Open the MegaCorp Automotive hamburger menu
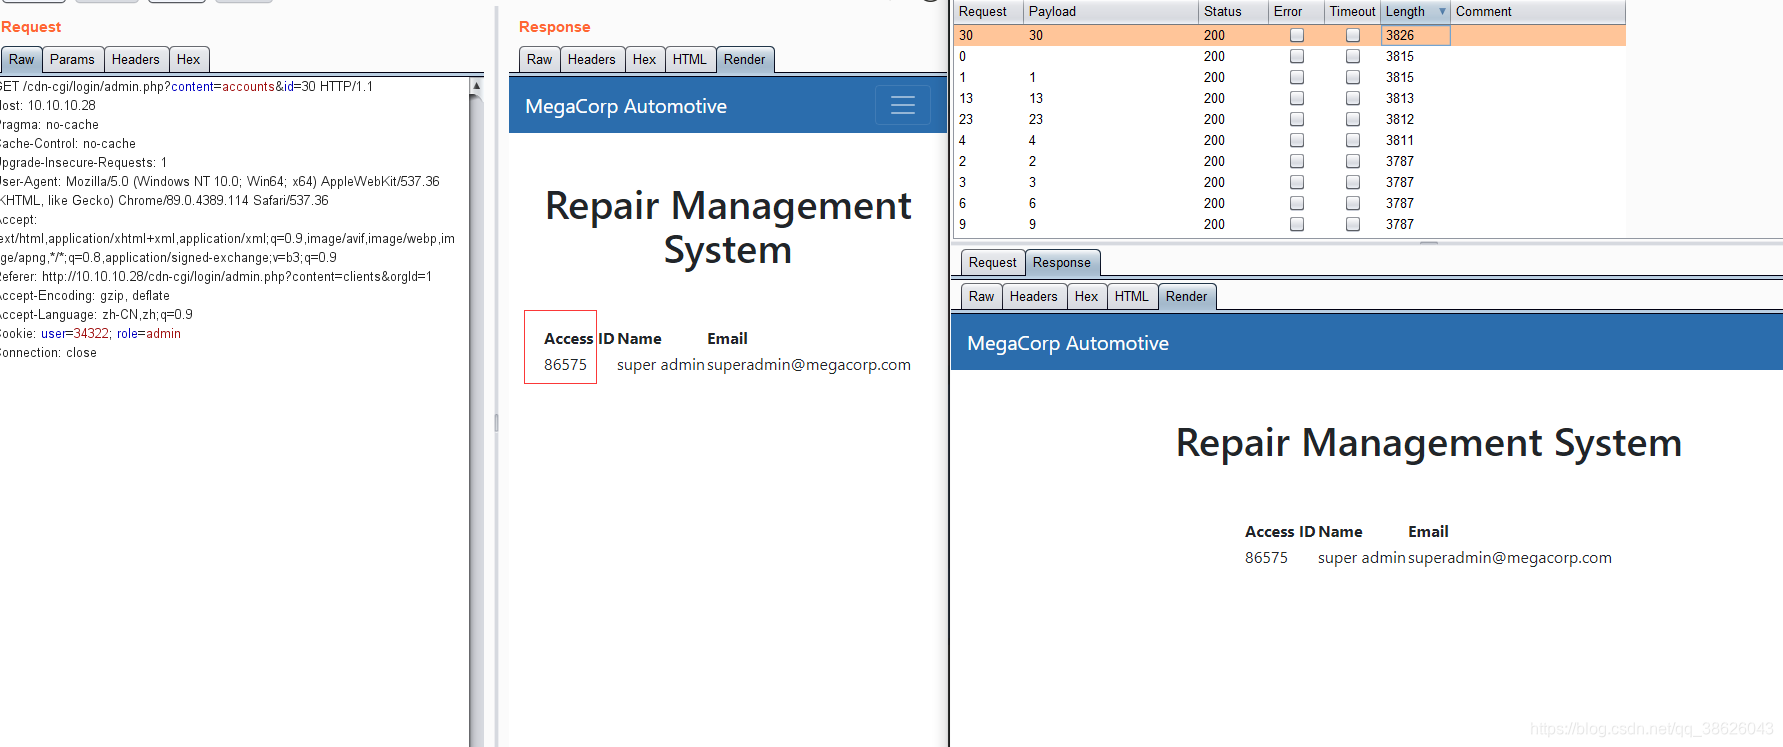Viewport: 1783px width, 747px height. (903, 105)
